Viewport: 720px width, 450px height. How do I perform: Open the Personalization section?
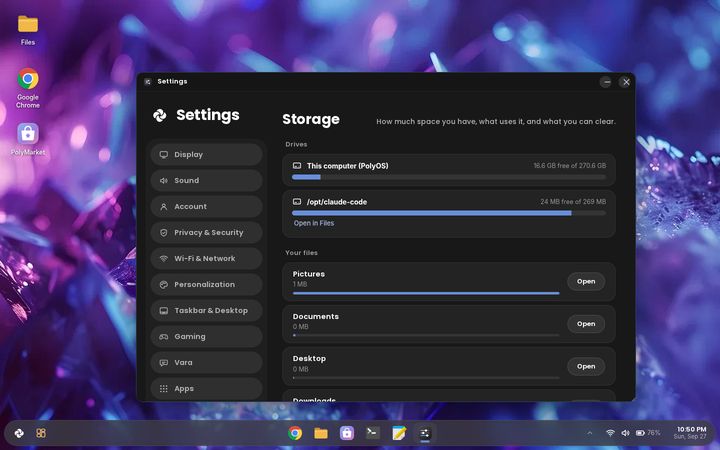[207, 285]
